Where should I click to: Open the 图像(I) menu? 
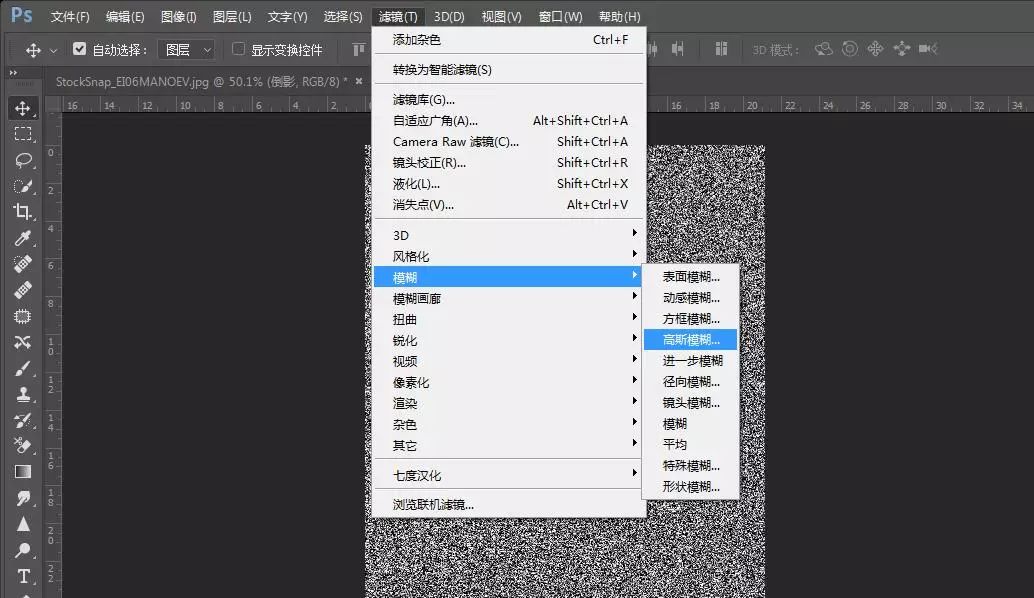pyautogui.click(x=179, y=16)
